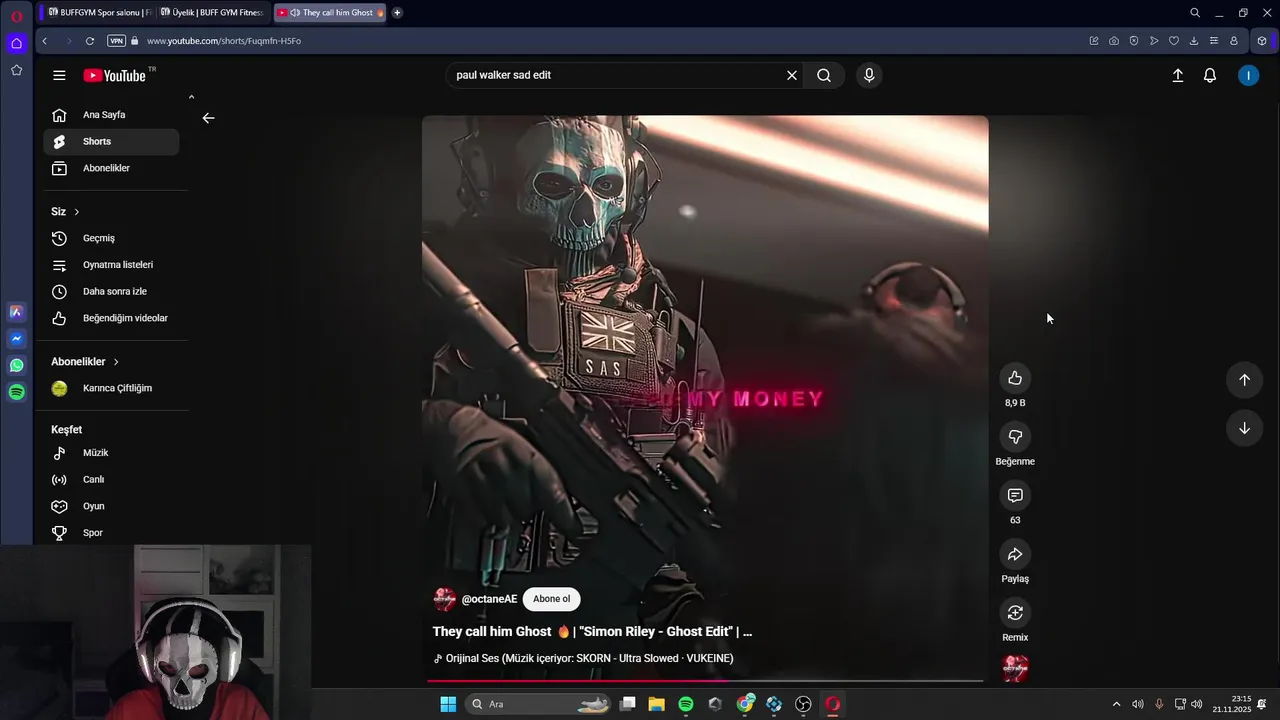
Task: Click the Short title 'They call him Ghost'
Action: 592,632
